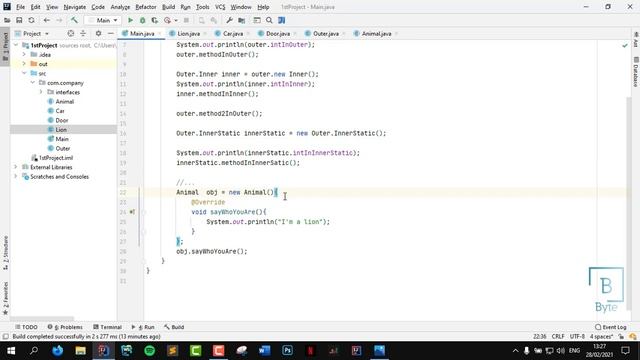The image size is (640, 360).
Task: Open Project Structure icon
Action: pyautogui.click(x=242, y=20)
